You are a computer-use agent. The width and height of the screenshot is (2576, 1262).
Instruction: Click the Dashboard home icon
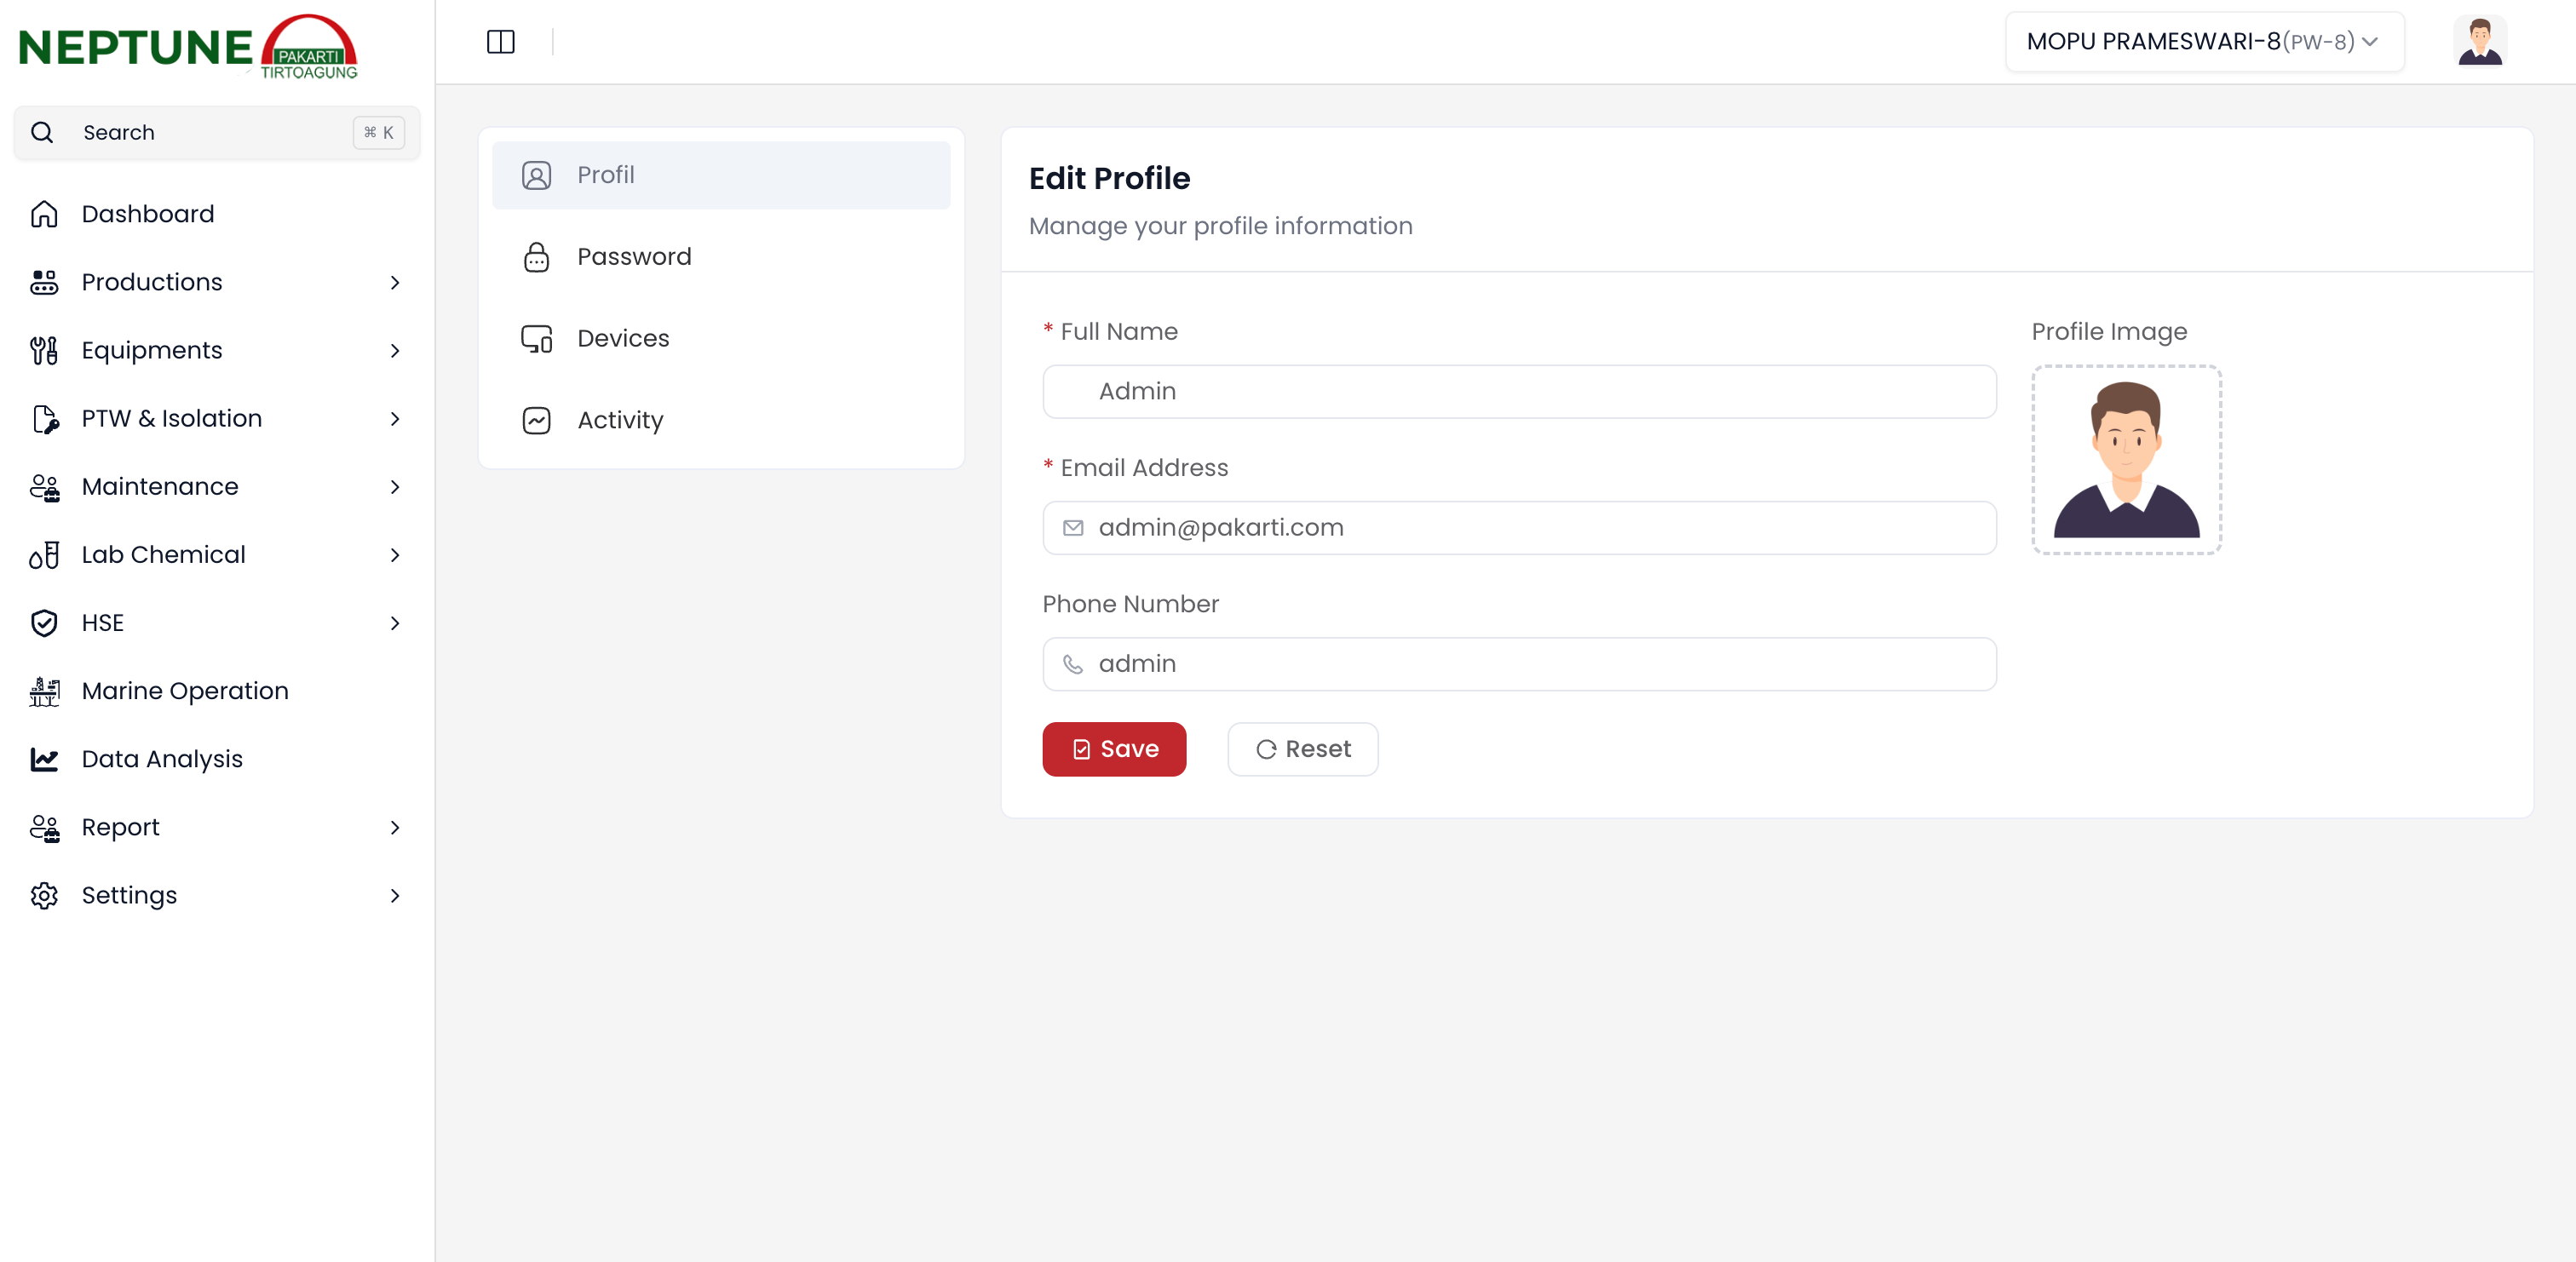pos(44,214)
